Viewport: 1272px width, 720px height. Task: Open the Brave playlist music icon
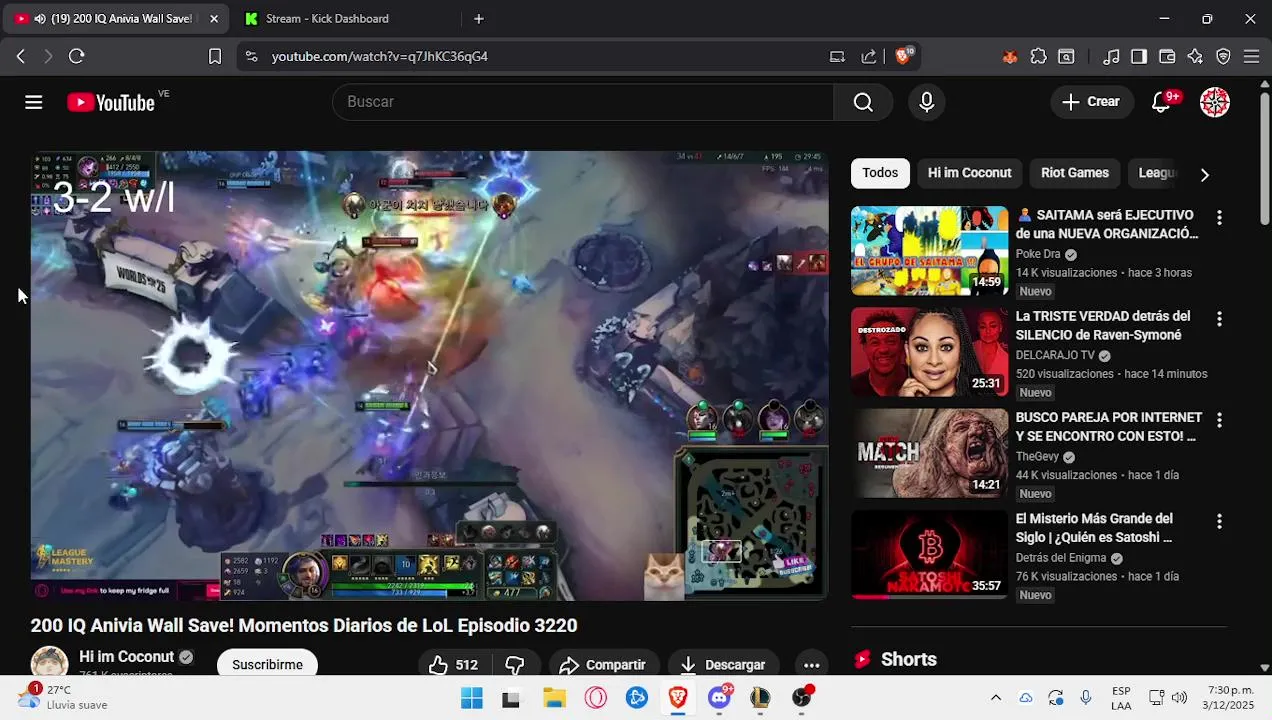coord(1111,57)
